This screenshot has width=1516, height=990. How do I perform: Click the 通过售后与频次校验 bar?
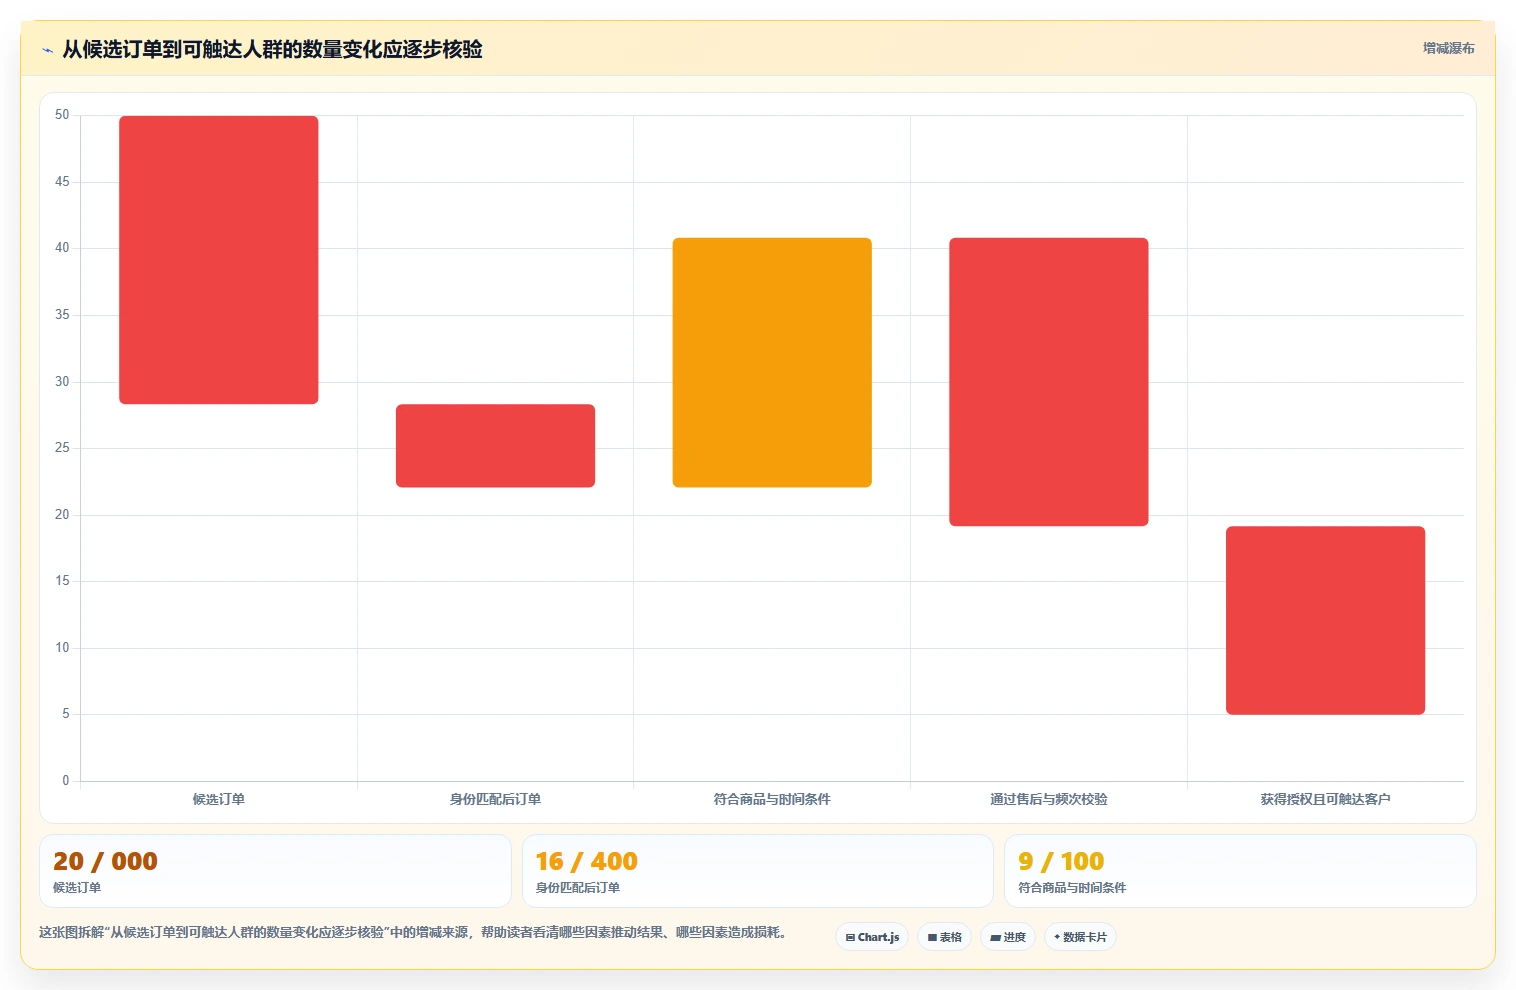click(1049, 382)
